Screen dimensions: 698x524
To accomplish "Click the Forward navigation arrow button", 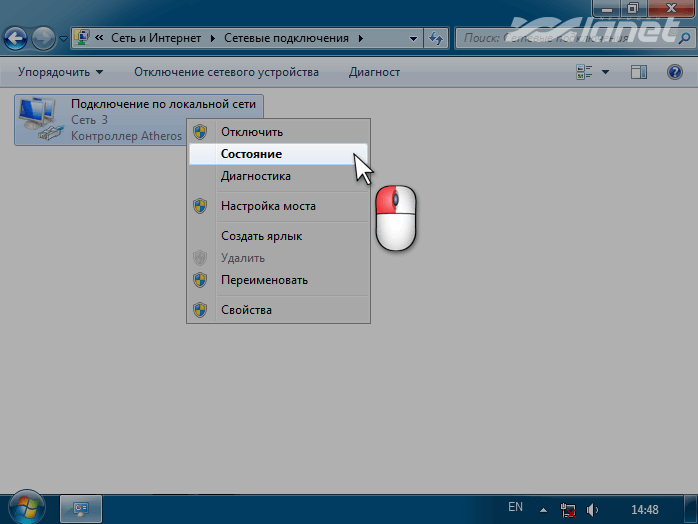I will tap(44, 39).
